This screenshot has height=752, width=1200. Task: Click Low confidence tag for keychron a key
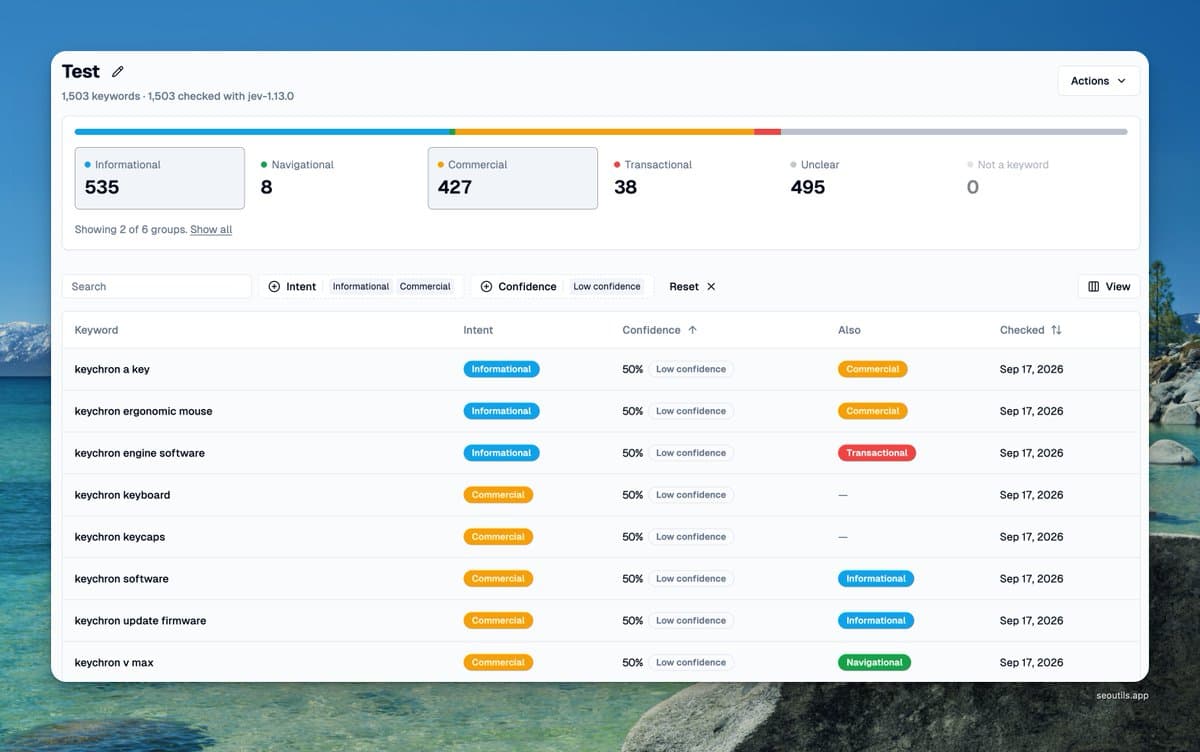pos(691,369)
